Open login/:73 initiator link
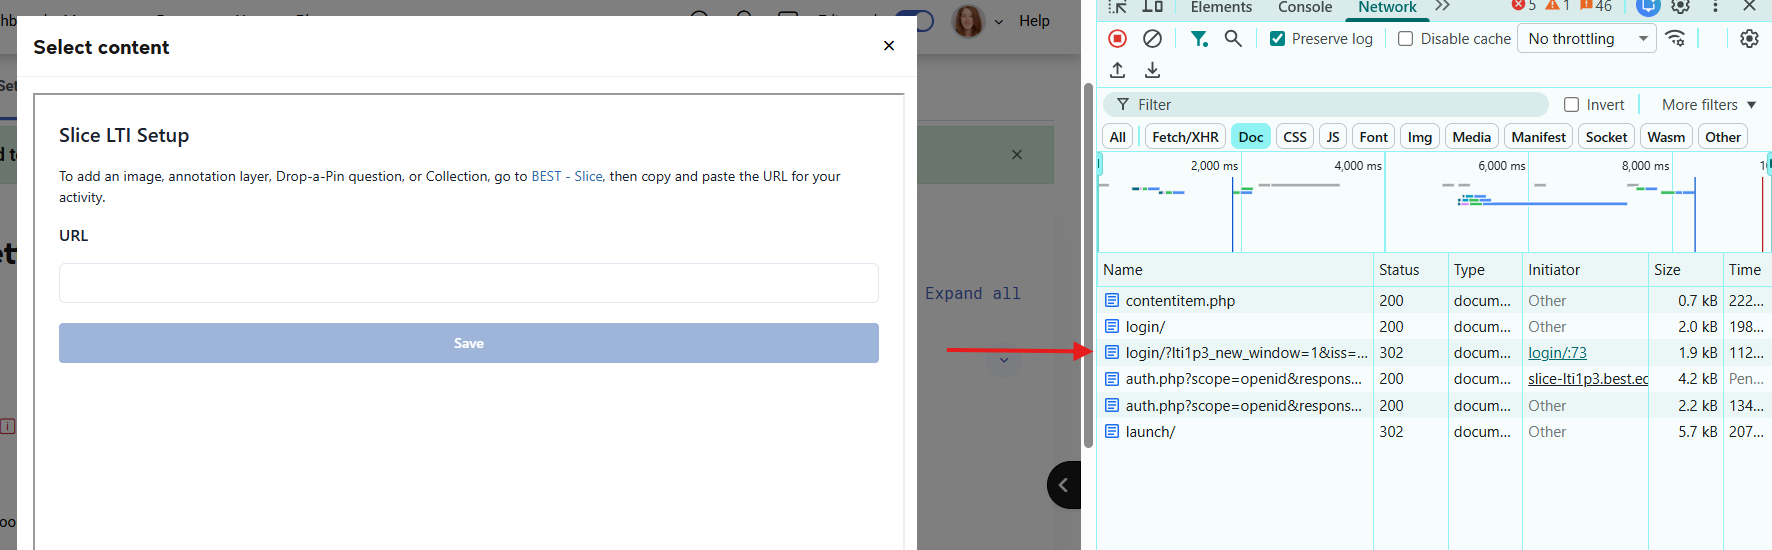 pos(1557,353)
